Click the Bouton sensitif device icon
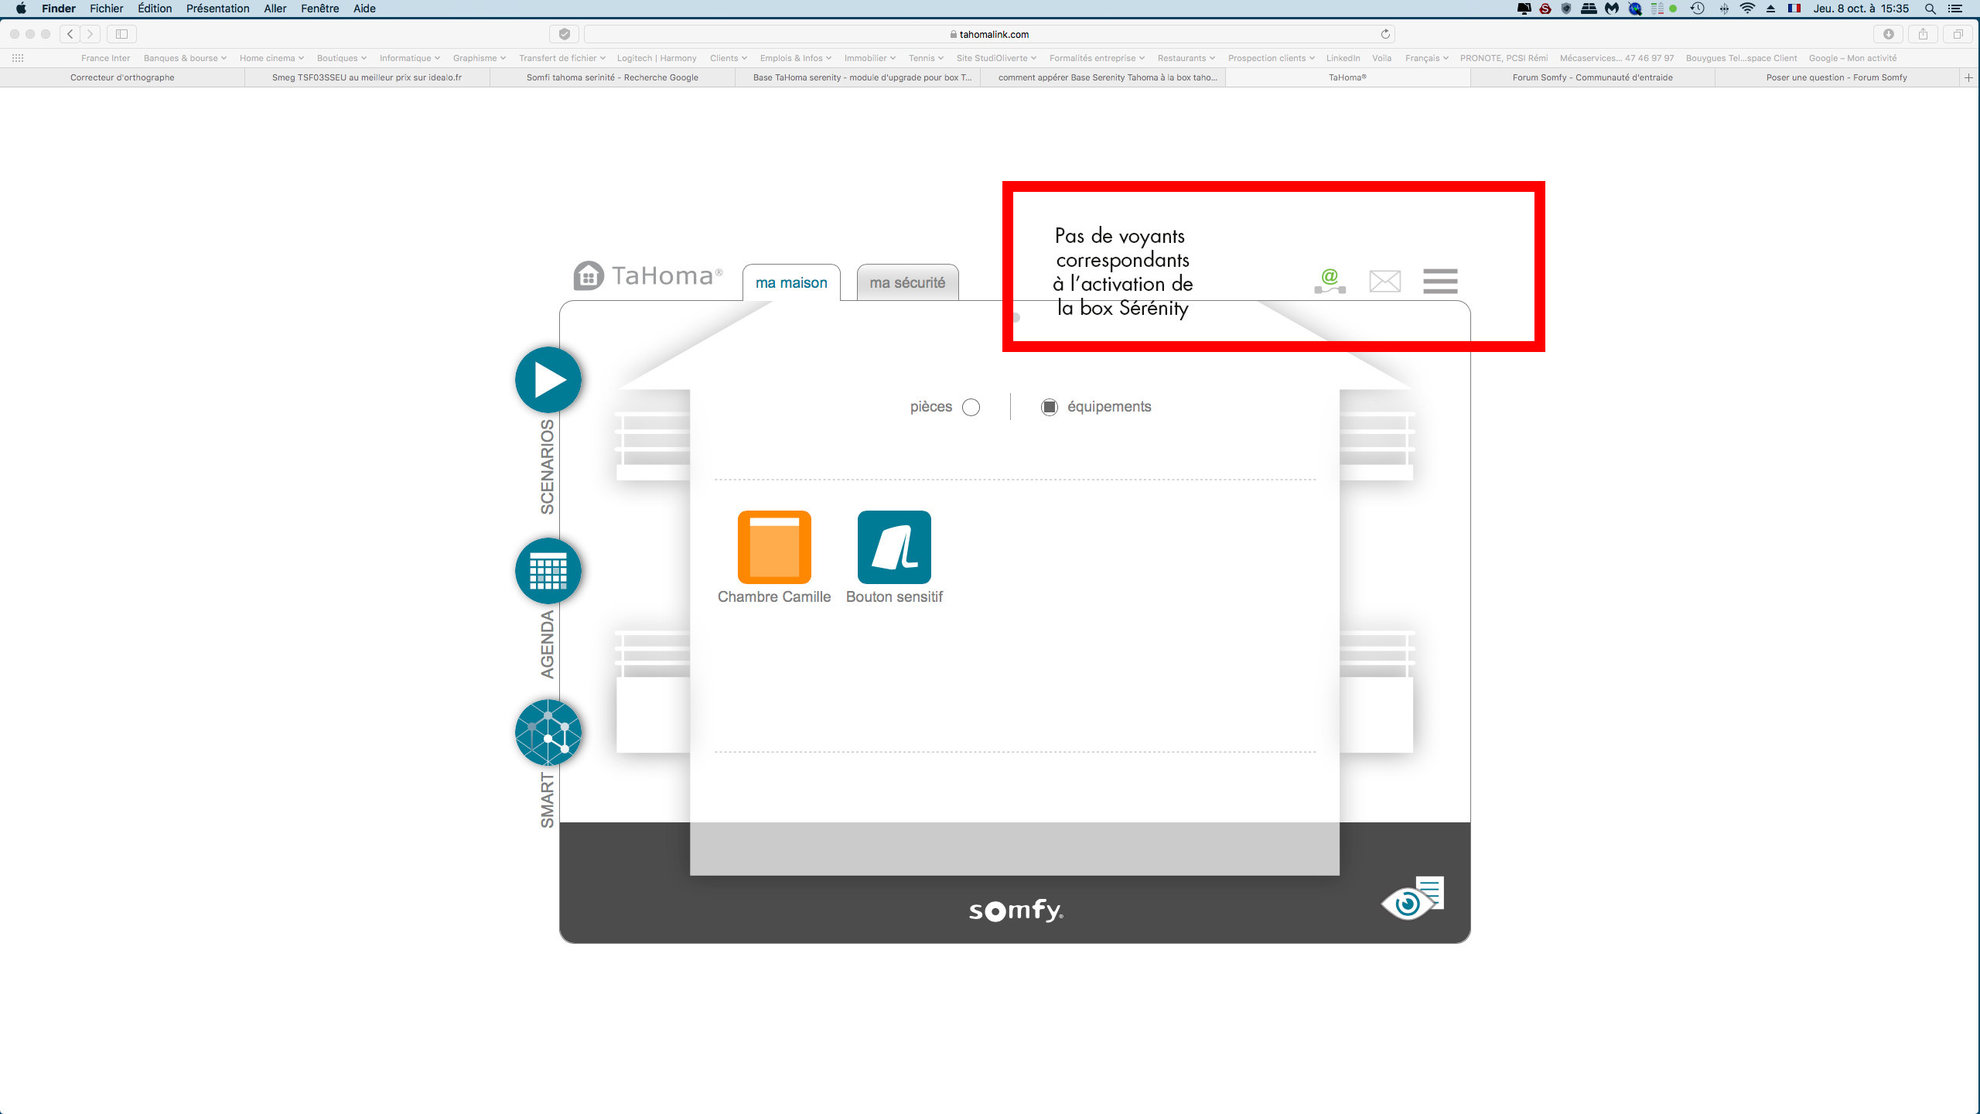Screen dimensions: 1980x1114 894,547
